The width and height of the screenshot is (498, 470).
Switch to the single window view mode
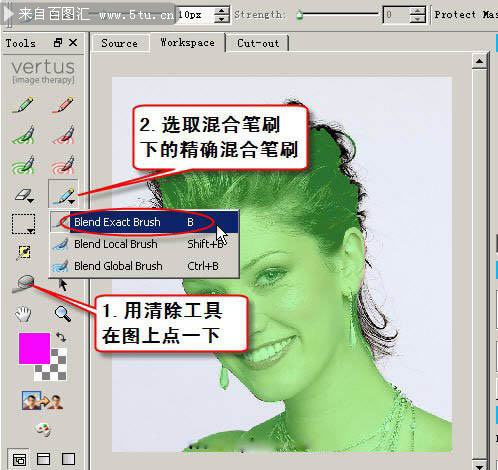(x=68, y=459)
